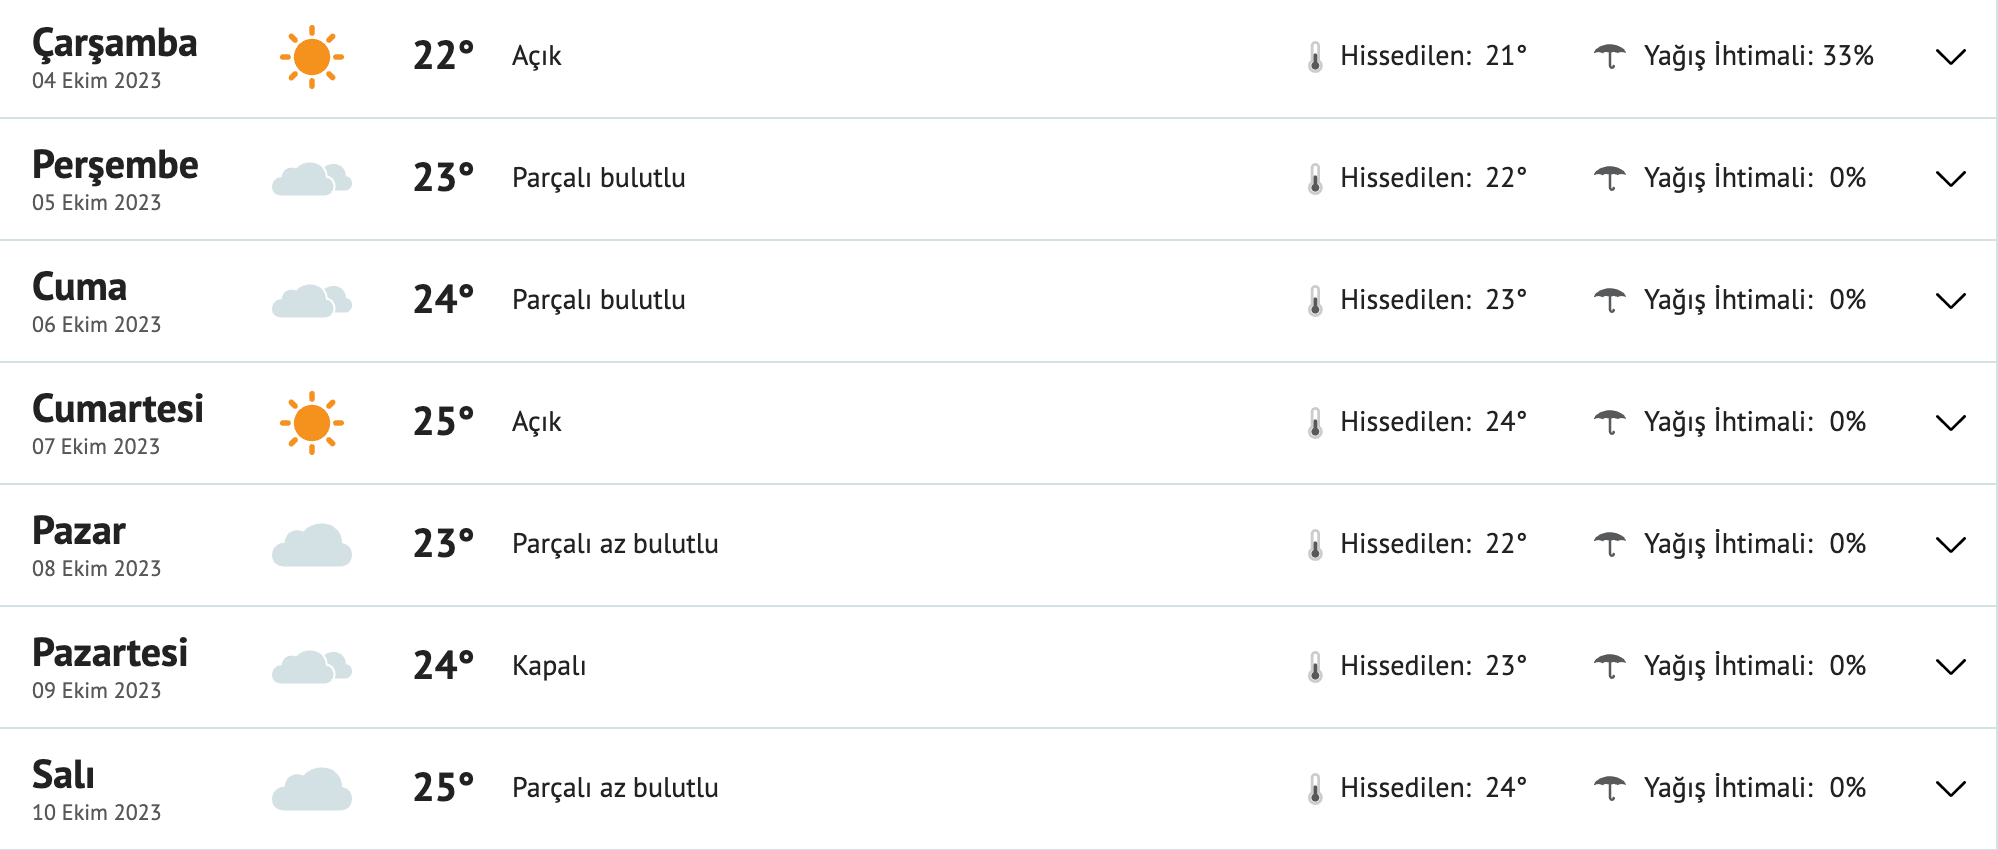
Task: Click the sun icon on Cumartesi row
Action: point(312,423)
